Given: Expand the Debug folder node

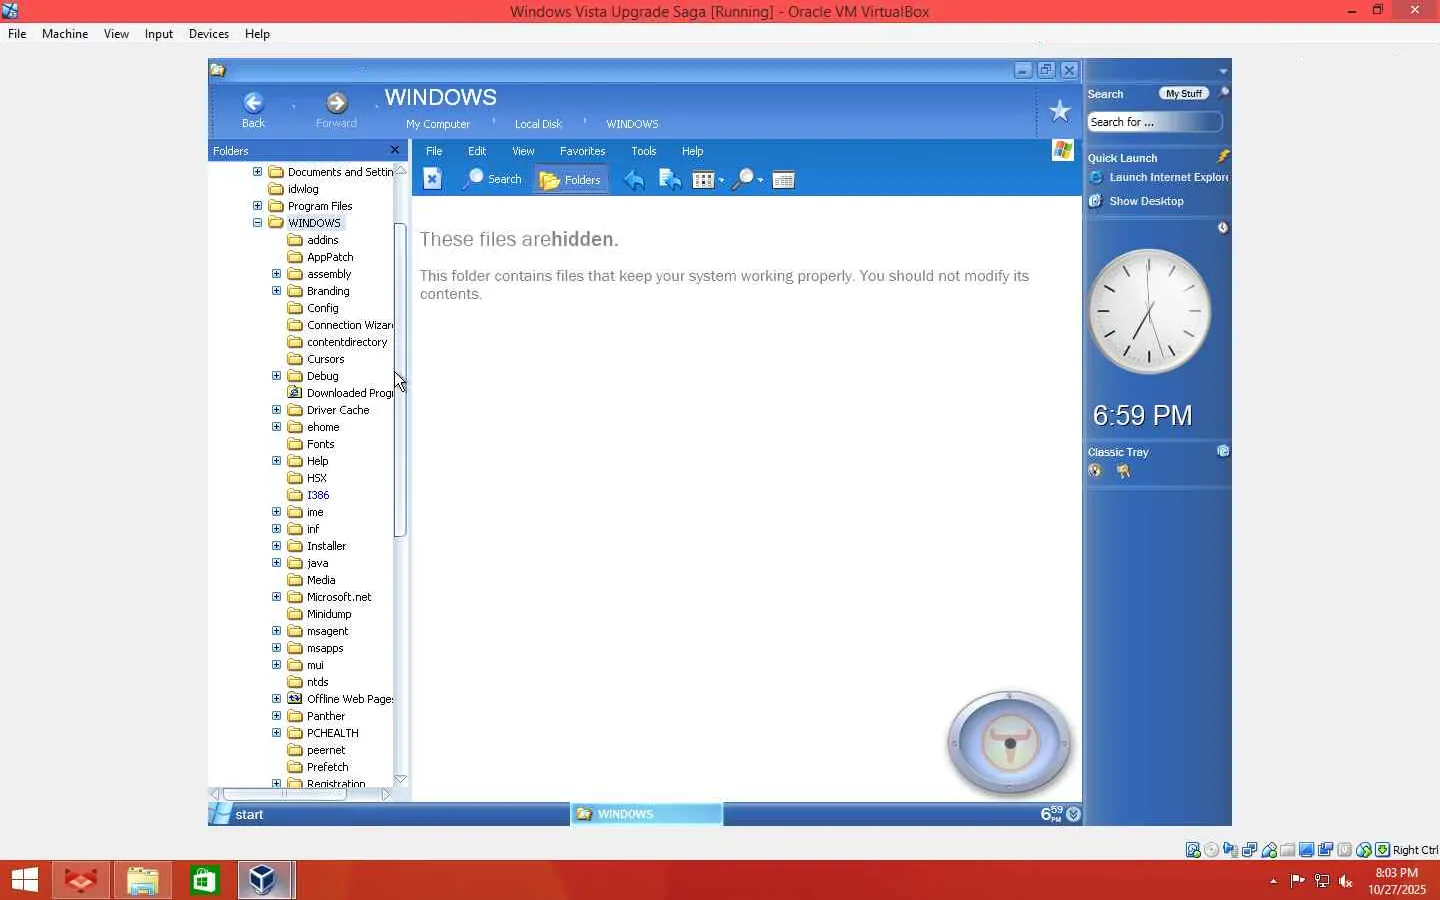Looking at the screenshot, I should coord(276,376).
